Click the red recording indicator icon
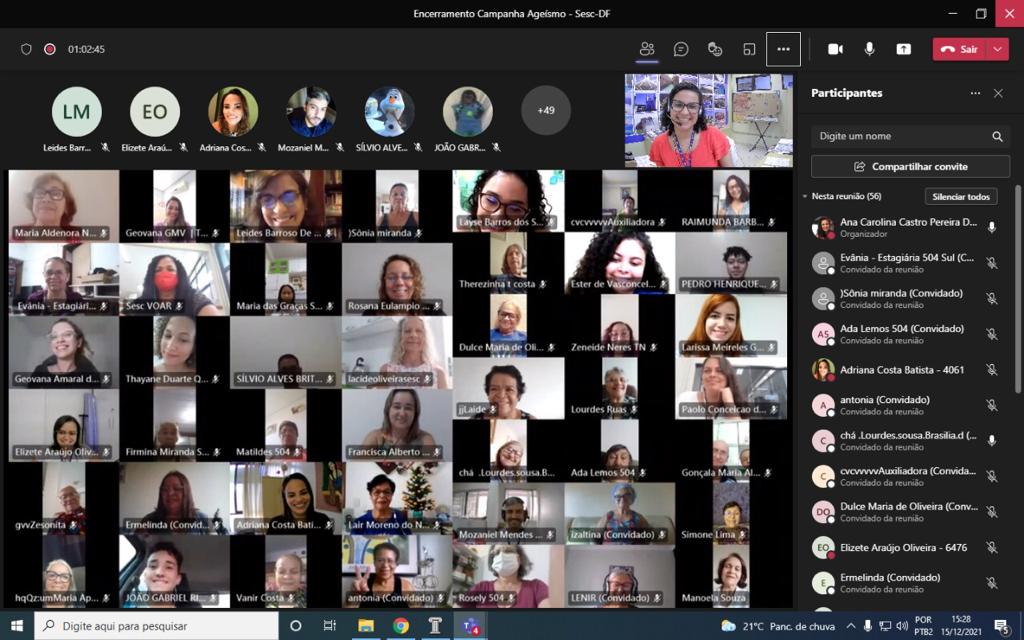Image resolution: width=1024 pixels, height=640 pixels. click(50, 49)
